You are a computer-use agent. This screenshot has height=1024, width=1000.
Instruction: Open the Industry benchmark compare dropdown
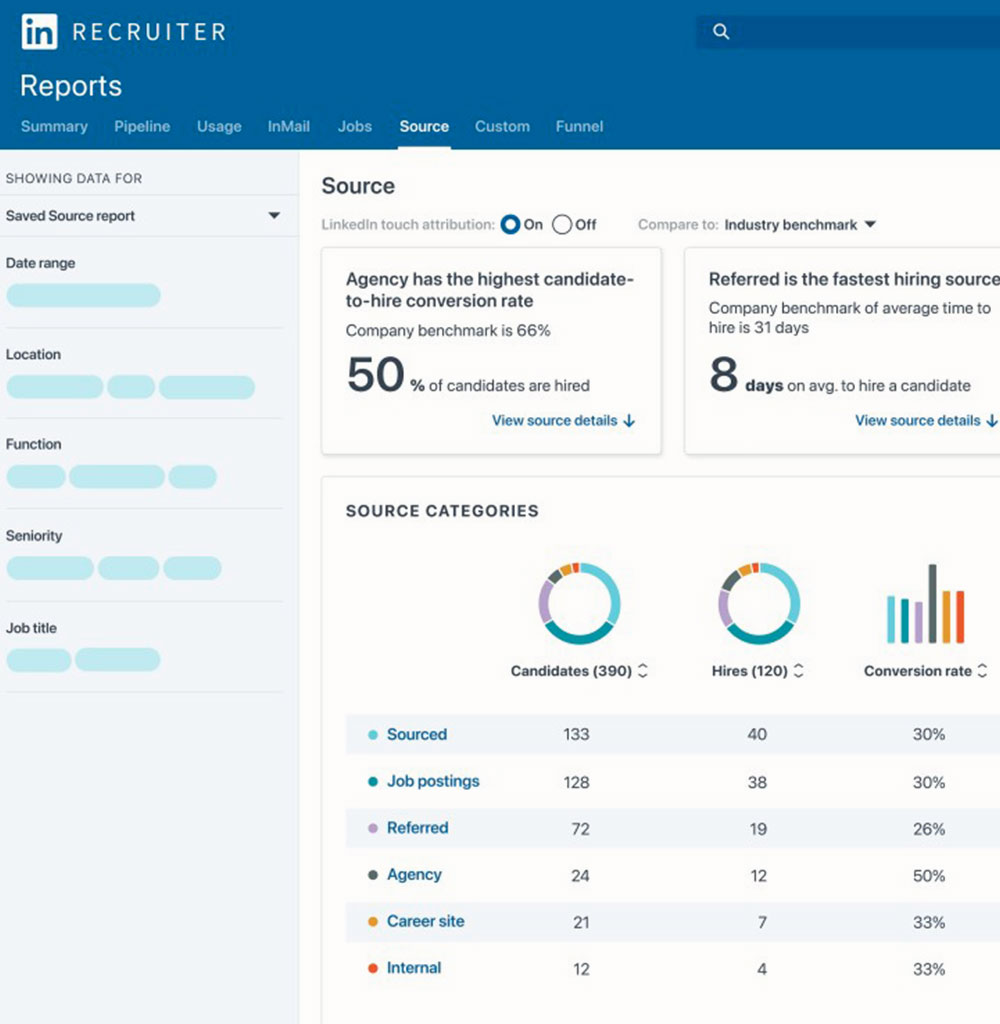coord(799,225)
